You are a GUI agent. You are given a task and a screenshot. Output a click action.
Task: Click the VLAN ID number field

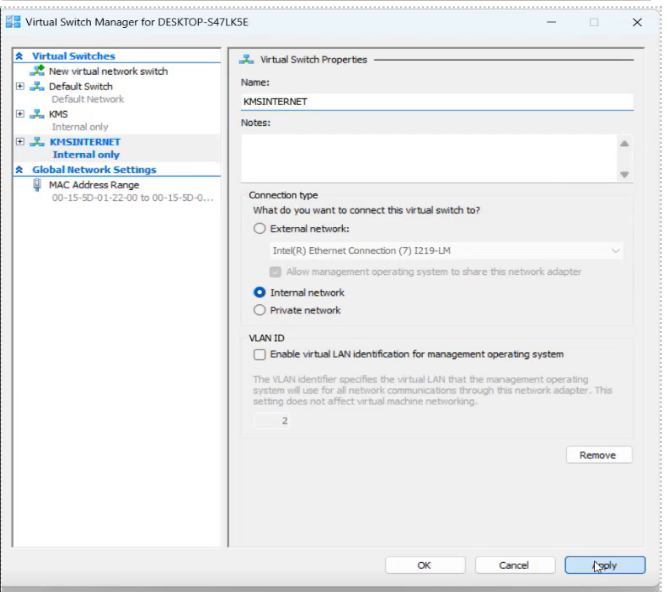coord(271,421)
